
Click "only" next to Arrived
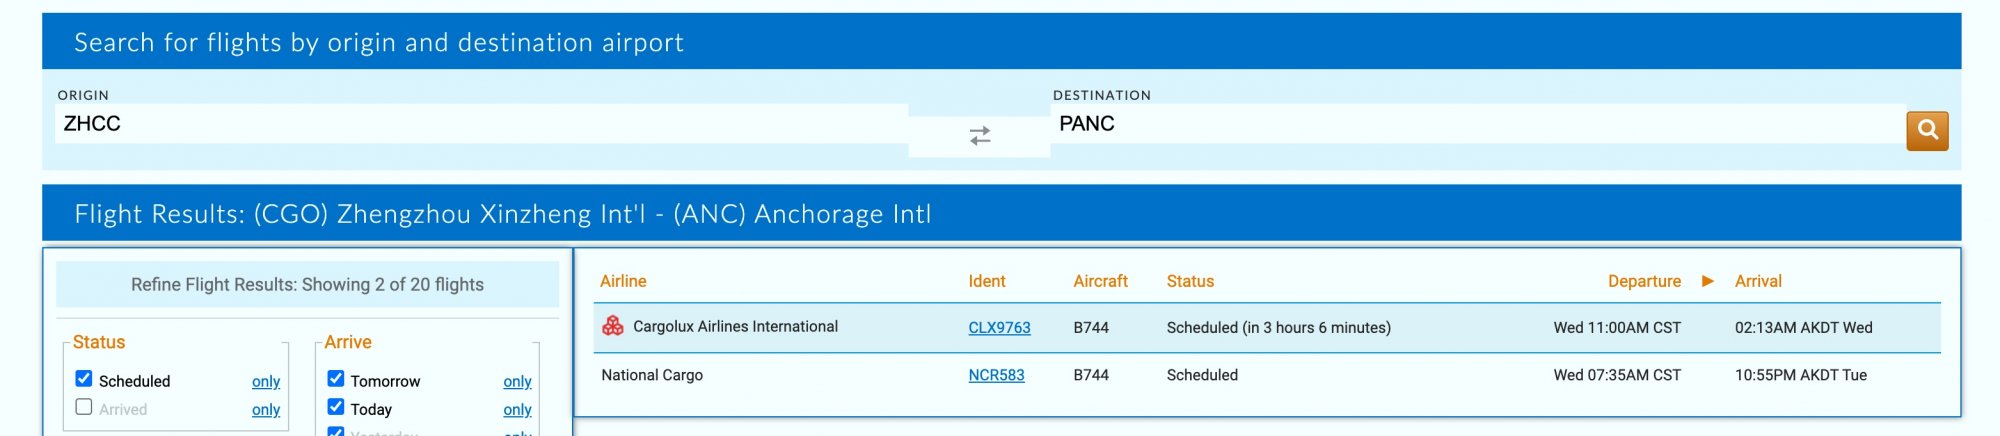266,409
